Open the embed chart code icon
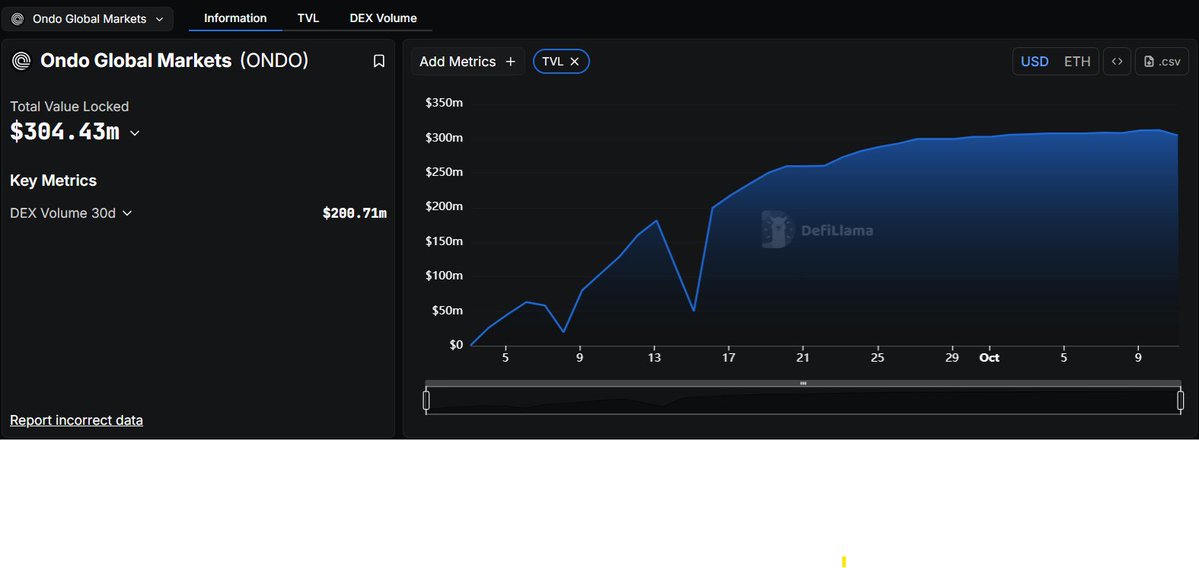This screenshot has width=1199, height=568. [1116, 61]
